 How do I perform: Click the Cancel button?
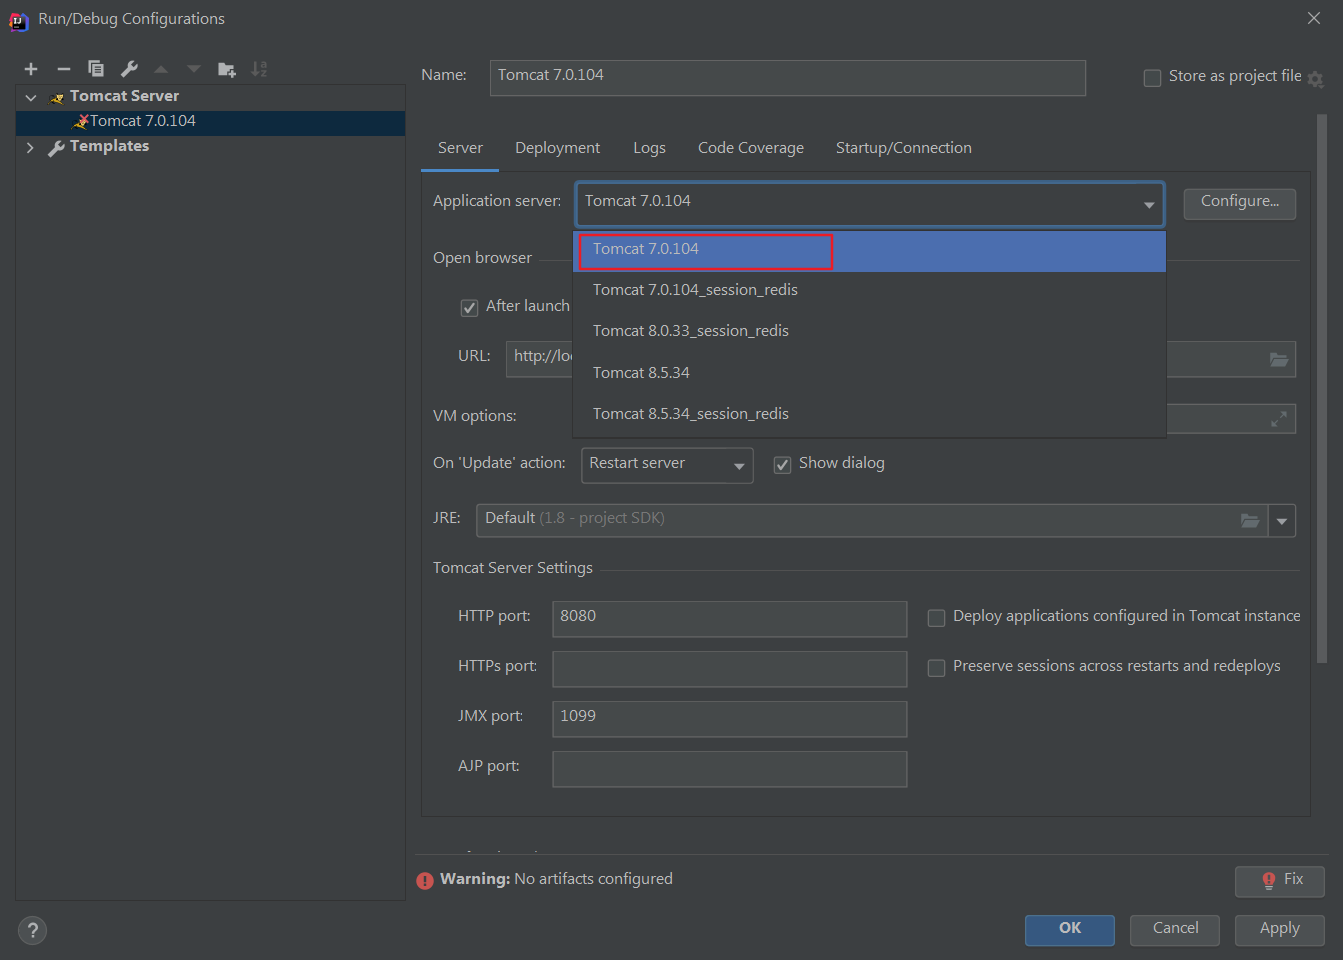(x=1175, y=930)
